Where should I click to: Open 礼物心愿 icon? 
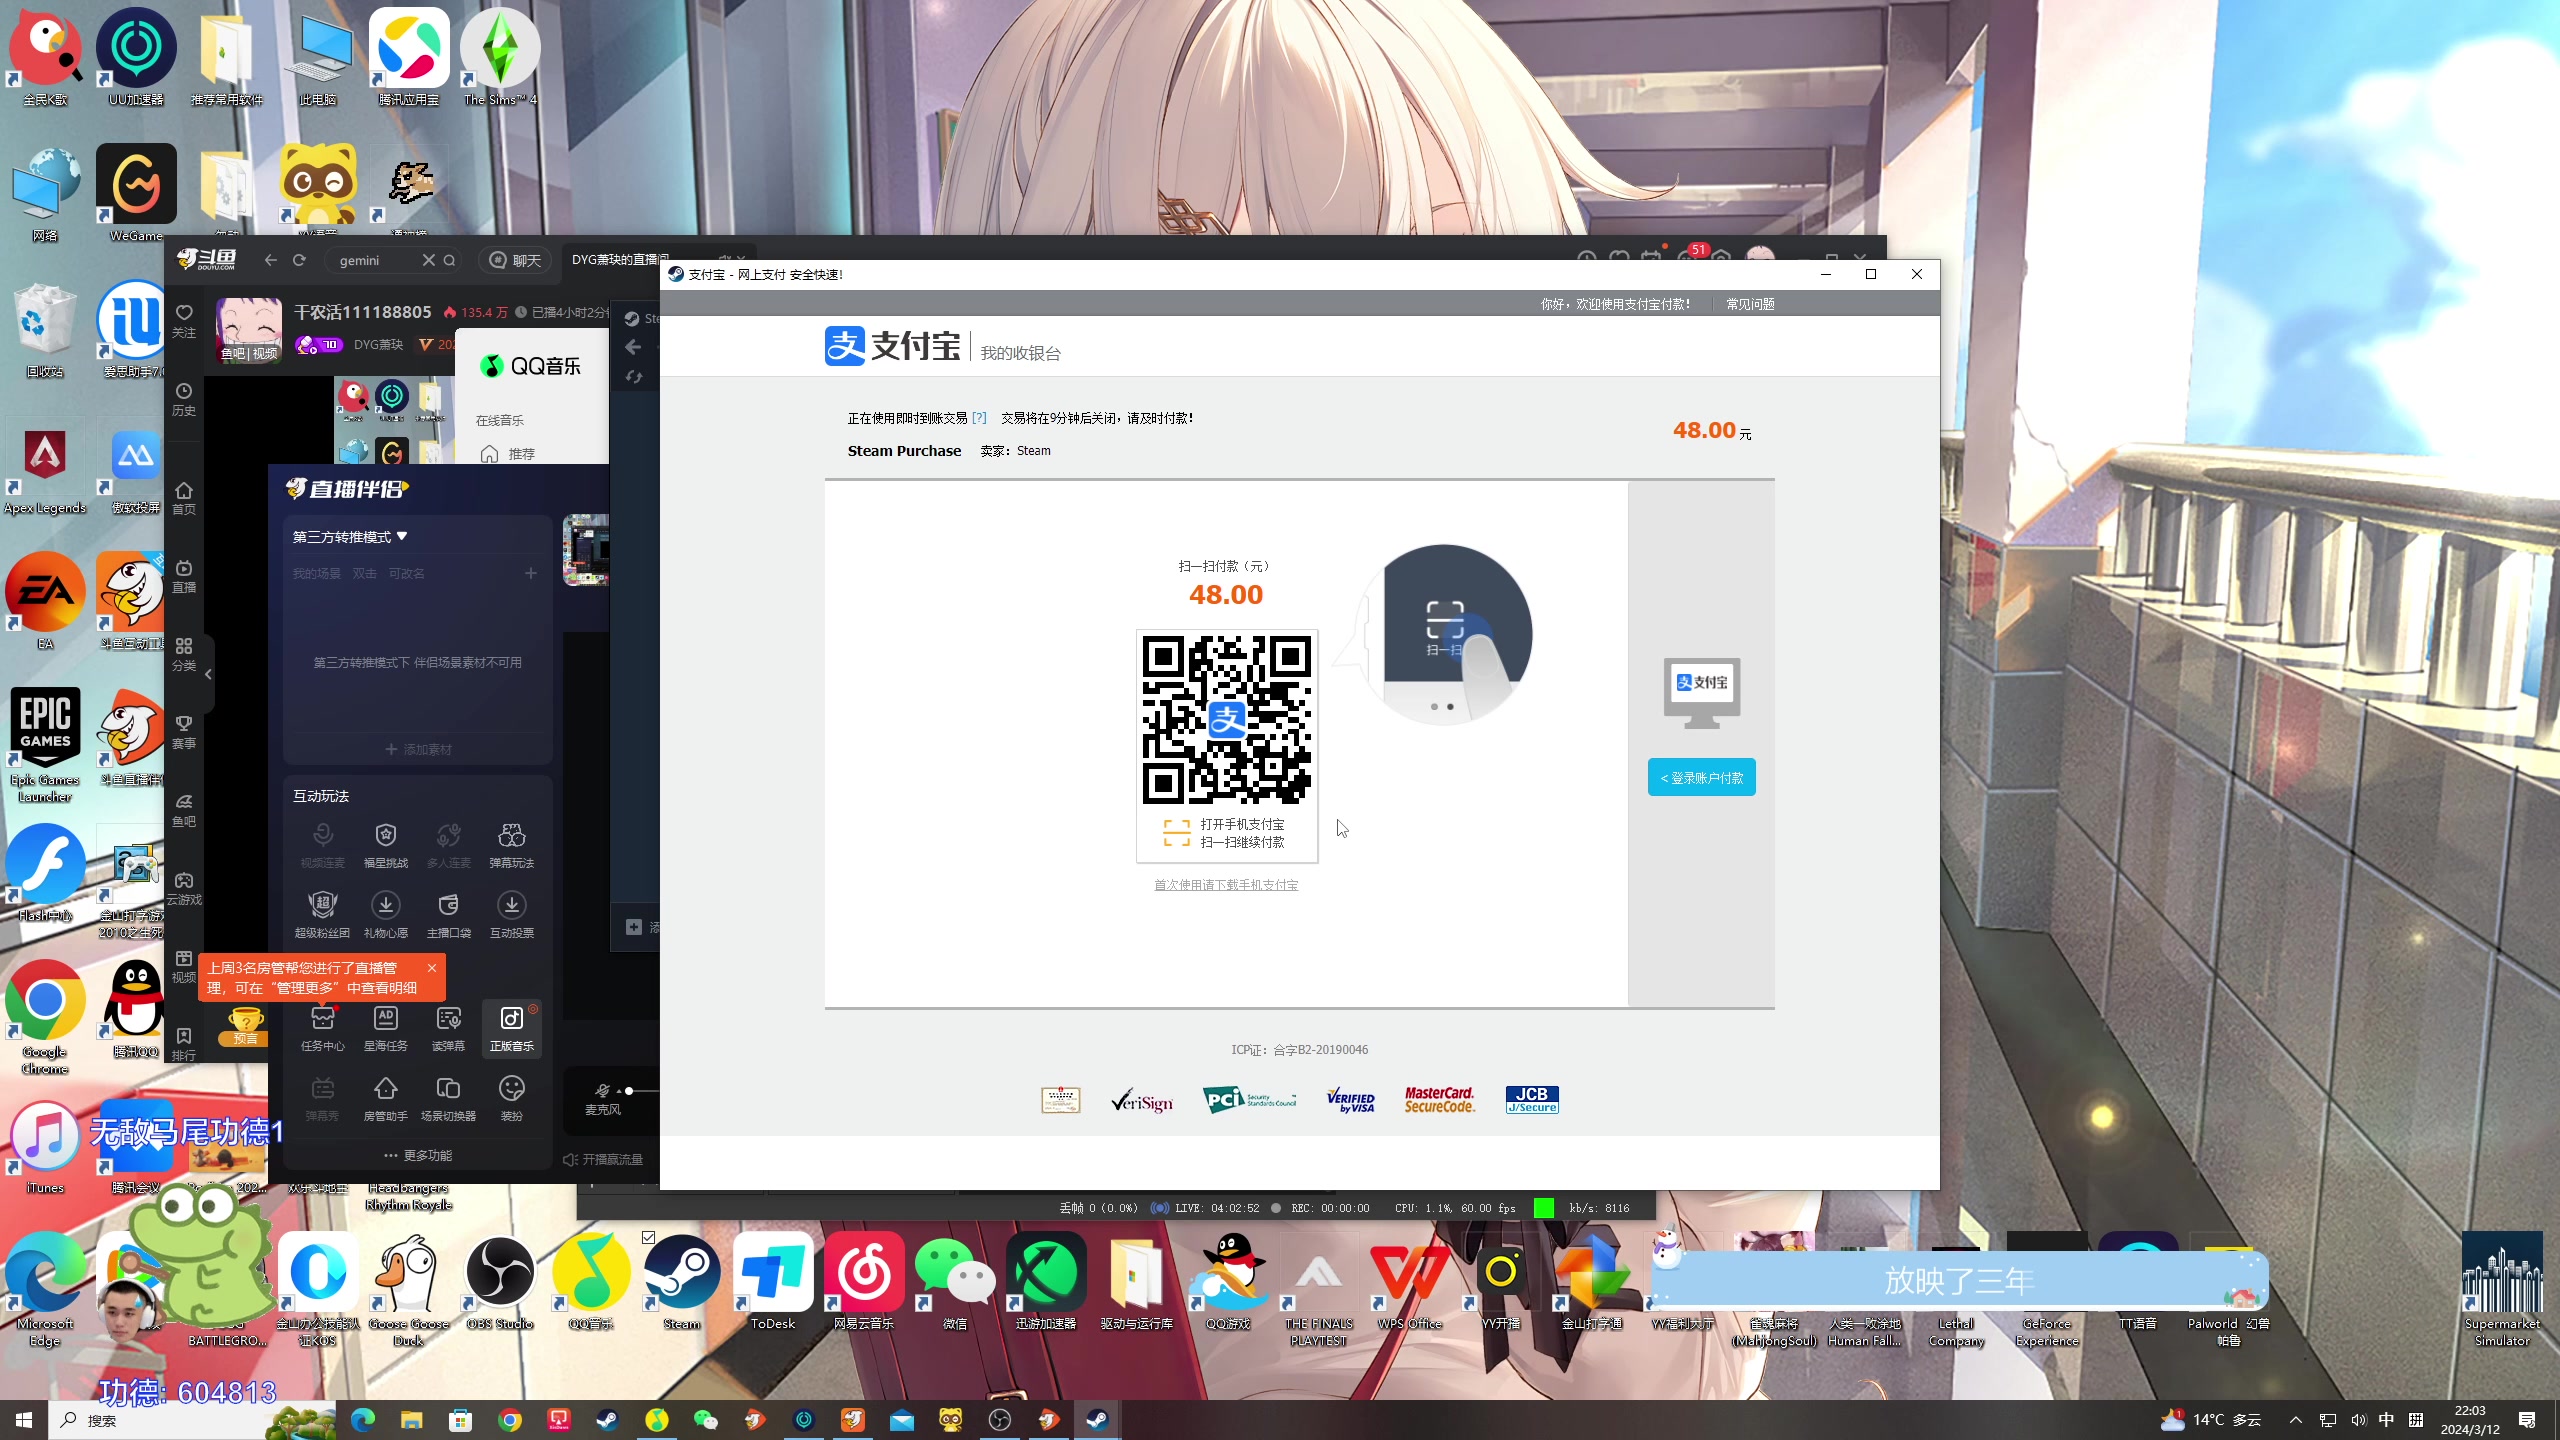click(x=385, y=906)
